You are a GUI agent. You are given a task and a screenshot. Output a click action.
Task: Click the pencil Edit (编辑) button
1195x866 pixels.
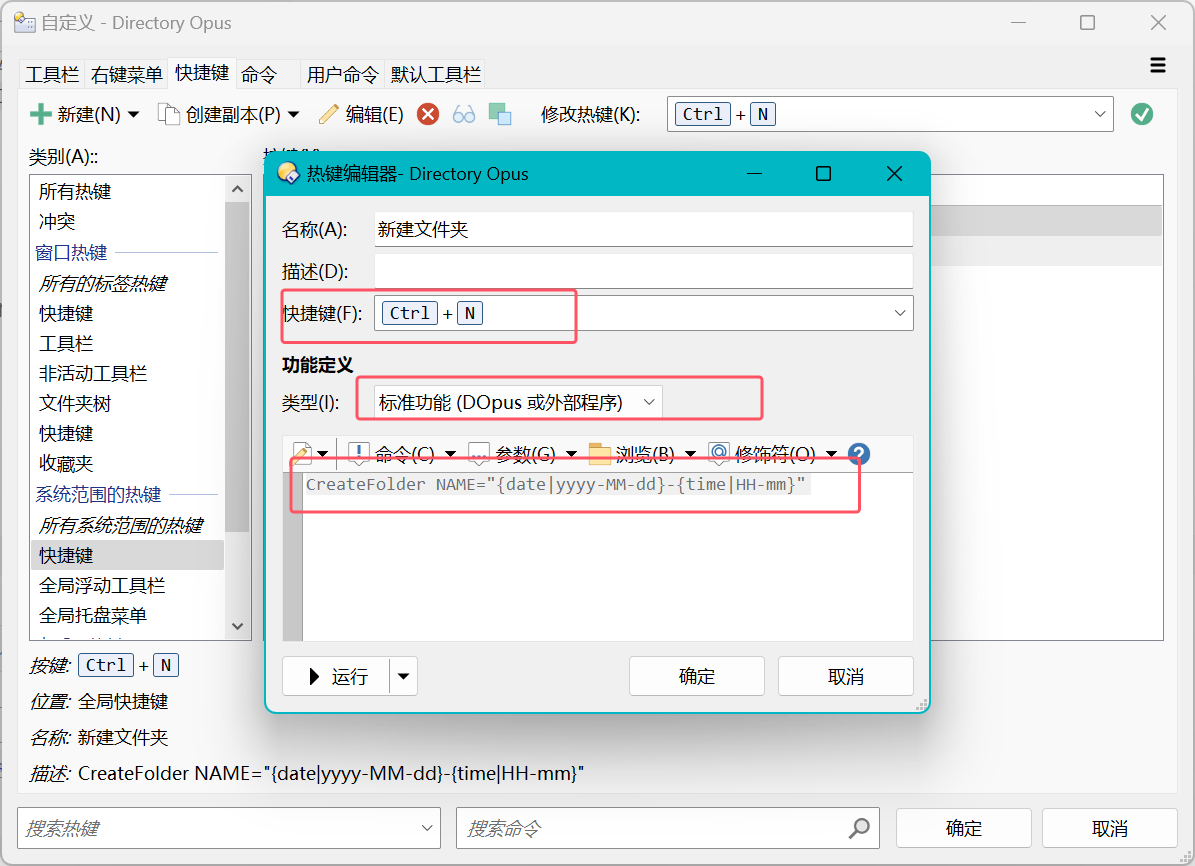pos(361,114)
